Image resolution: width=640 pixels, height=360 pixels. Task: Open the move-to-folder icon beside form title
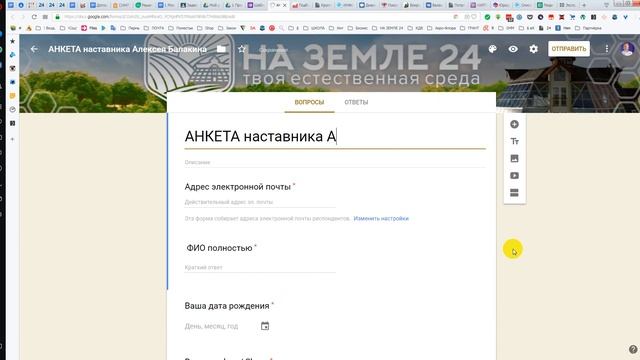point(221,49)
